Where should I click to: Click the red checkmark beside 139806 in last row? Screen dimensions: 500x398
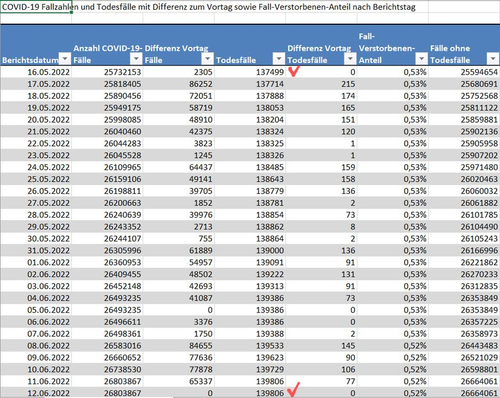(294, 389)
